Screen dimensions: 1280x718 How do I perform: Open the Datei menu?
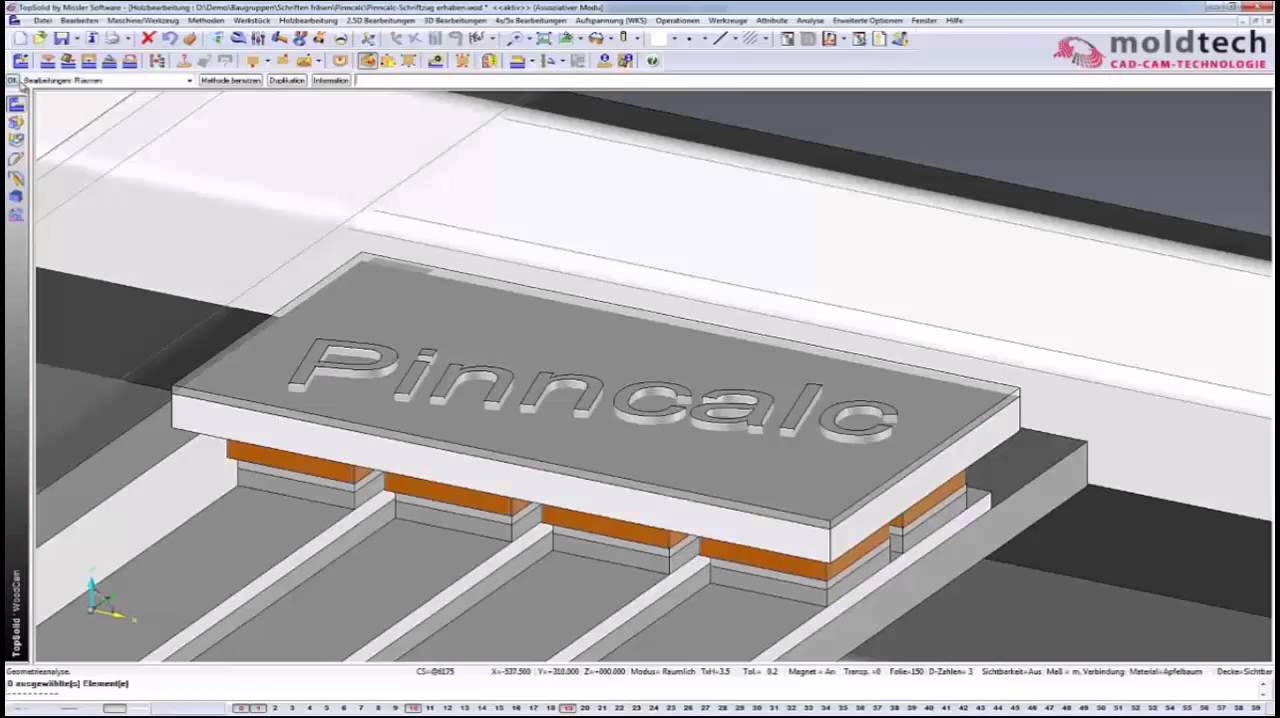(42, 20)
